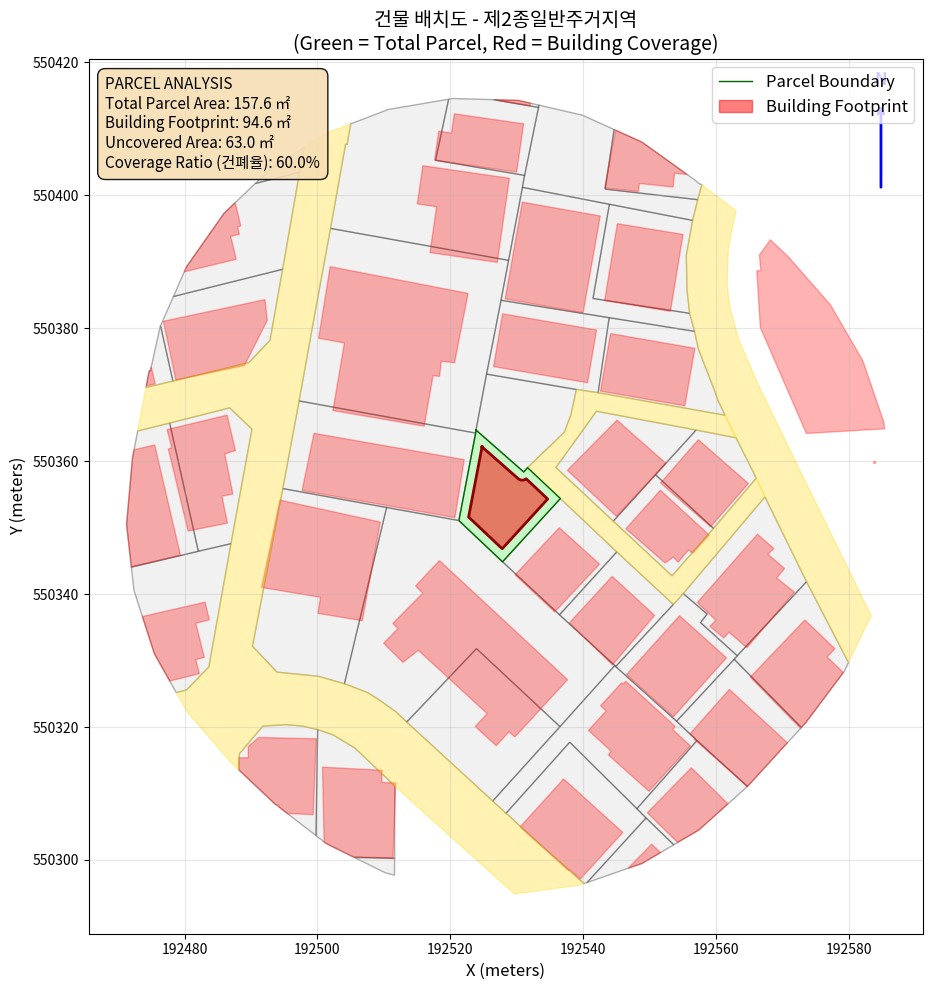The width and height of the screenshot is (932, 990).
Task: Click the X (meters) axis label
Action: (x=505, y=970)
